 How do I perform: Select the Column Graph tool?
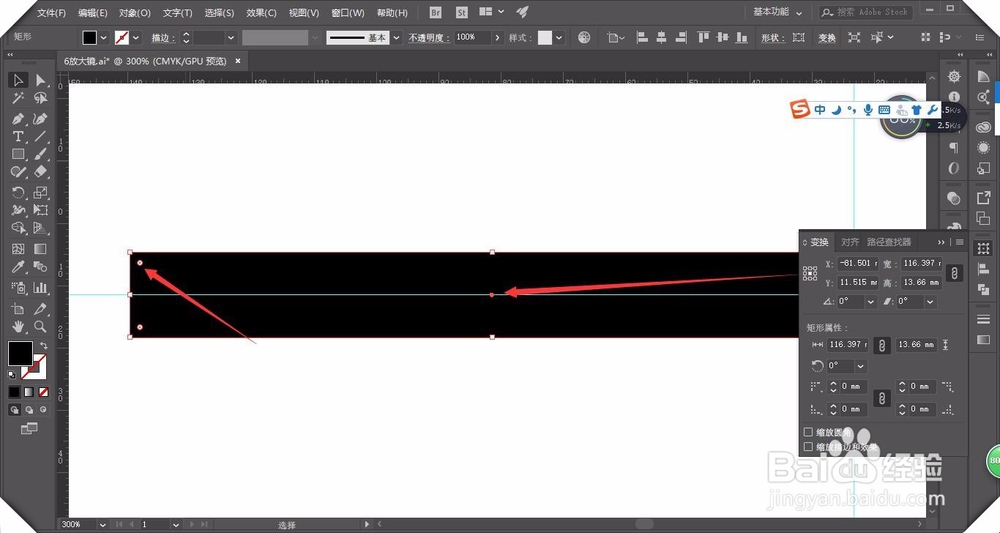pos(41,288)
